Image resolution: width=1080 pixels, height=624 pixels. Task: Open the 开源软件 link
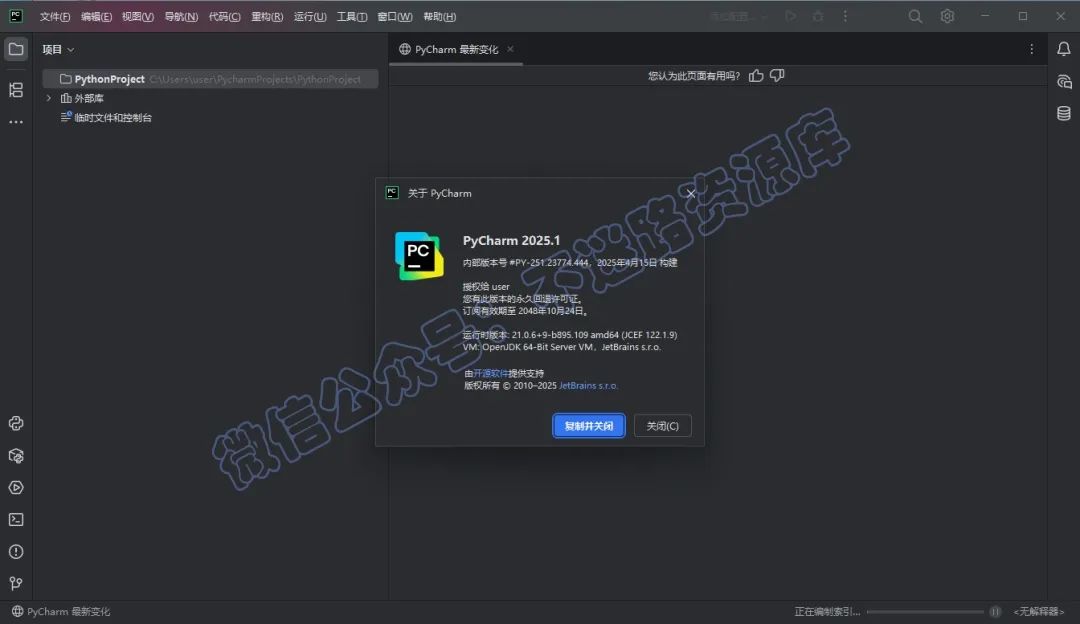click(x=490, y=373)
